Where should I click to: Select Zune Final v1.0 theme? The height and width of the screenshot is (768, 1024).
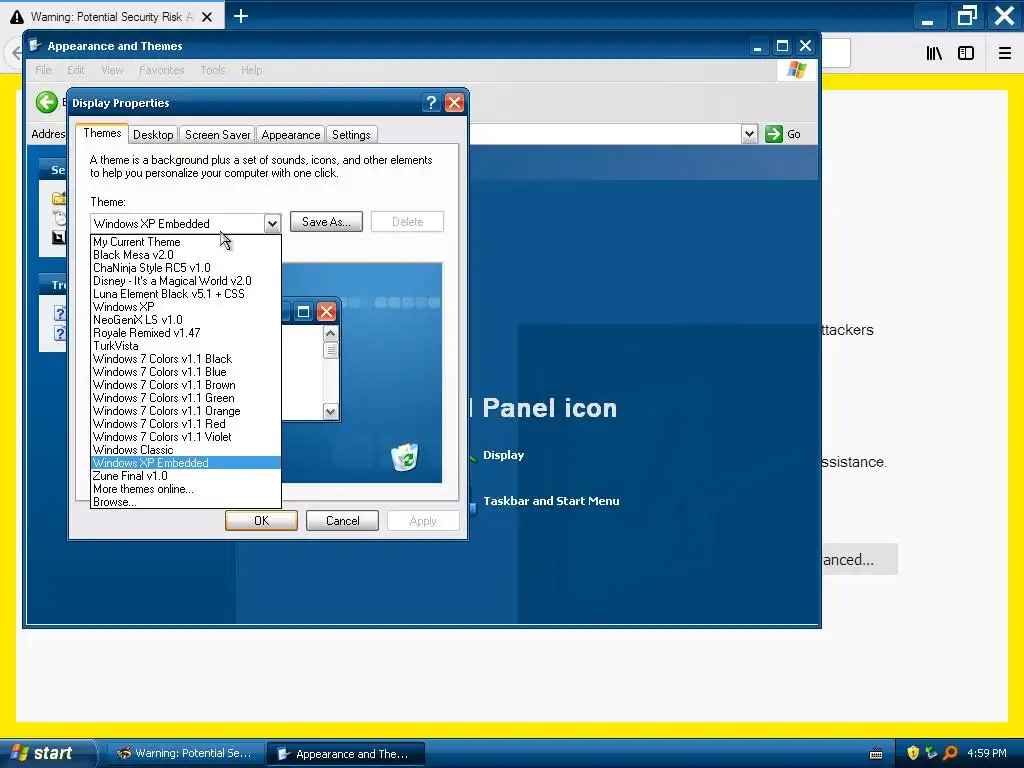[186, 476]
